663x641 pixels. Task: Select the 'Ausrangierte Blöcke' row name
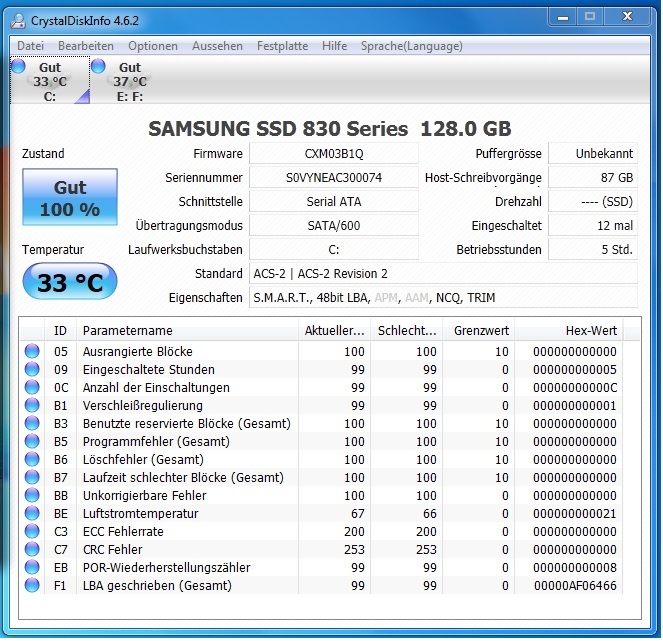pos(137,351)
